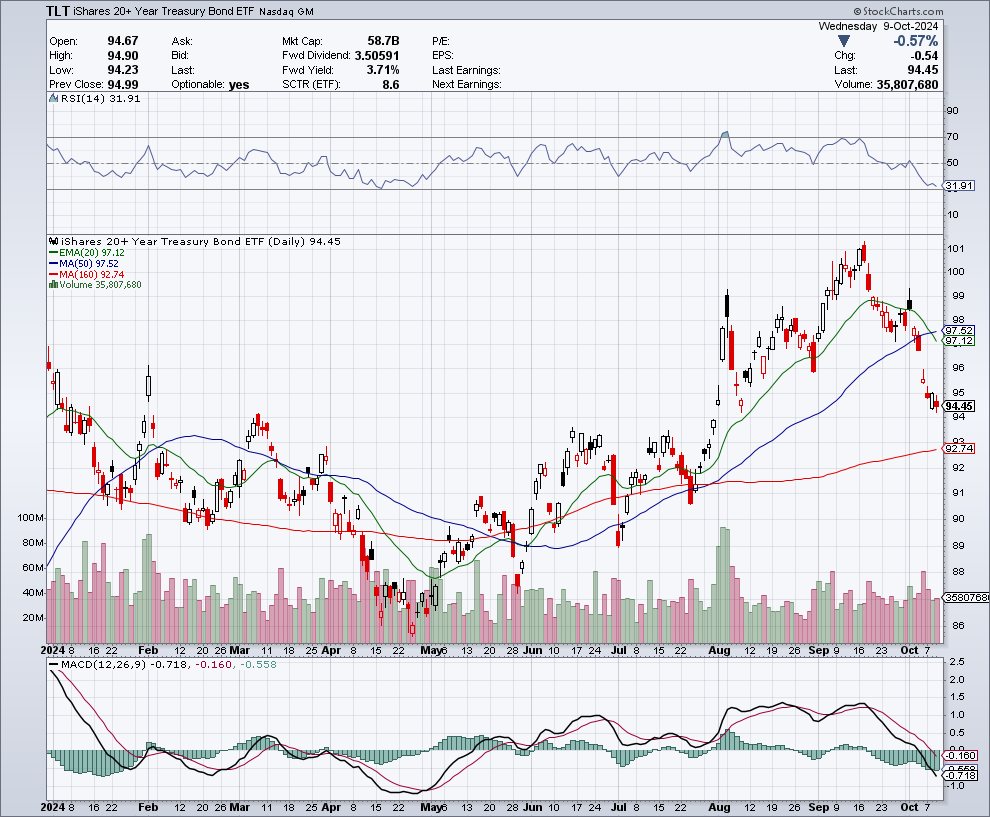Click the iShares (Daily) 94.45 price legend

click(x=201, y=241)
